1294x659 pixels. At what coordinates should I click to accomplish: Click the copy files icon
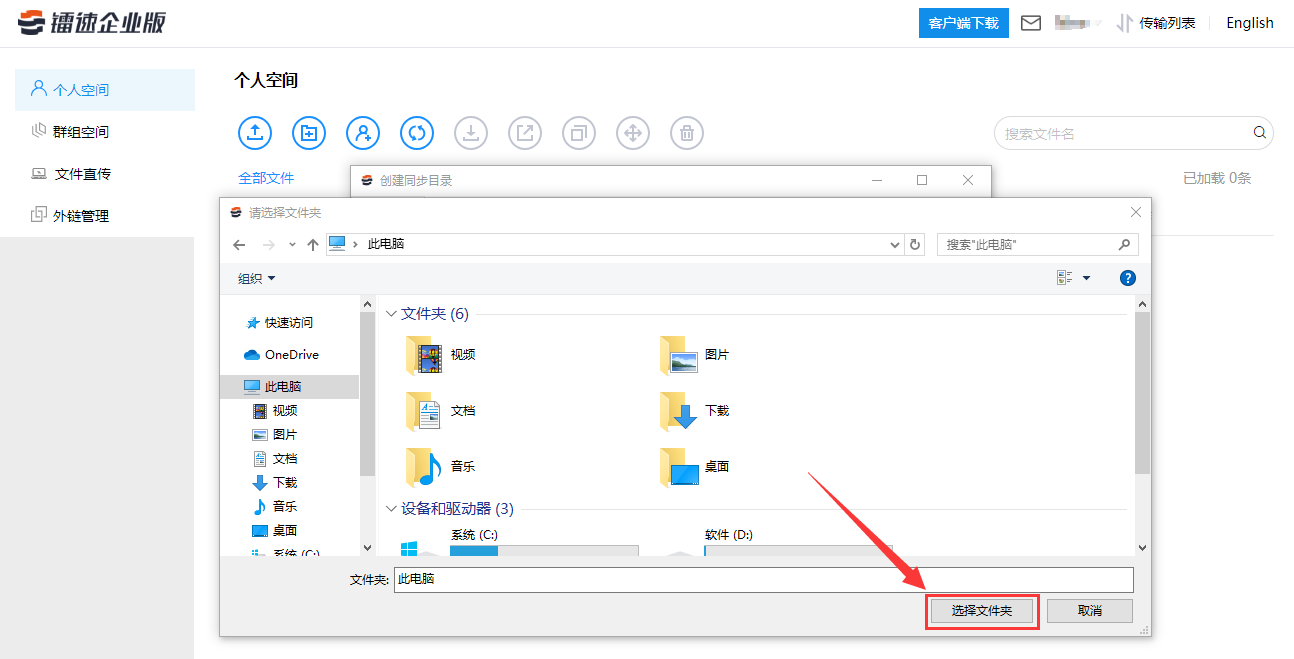pos(578,132)
